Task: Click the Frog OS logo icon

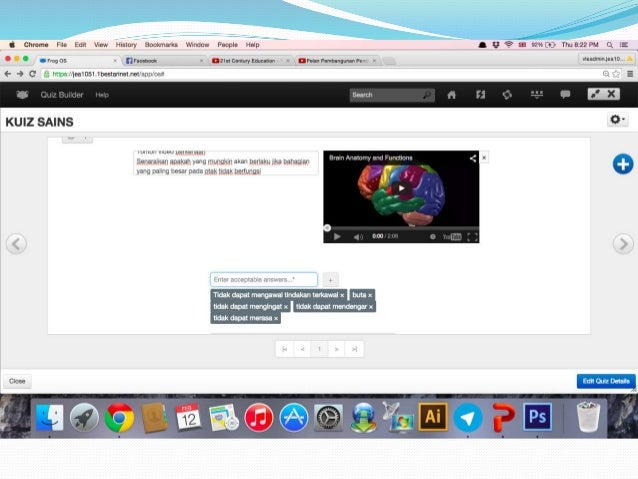Action: 22,95
